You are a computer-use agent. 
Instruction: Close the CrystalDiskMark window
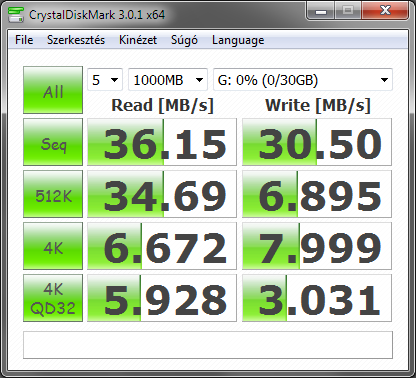tap(385, 10)
